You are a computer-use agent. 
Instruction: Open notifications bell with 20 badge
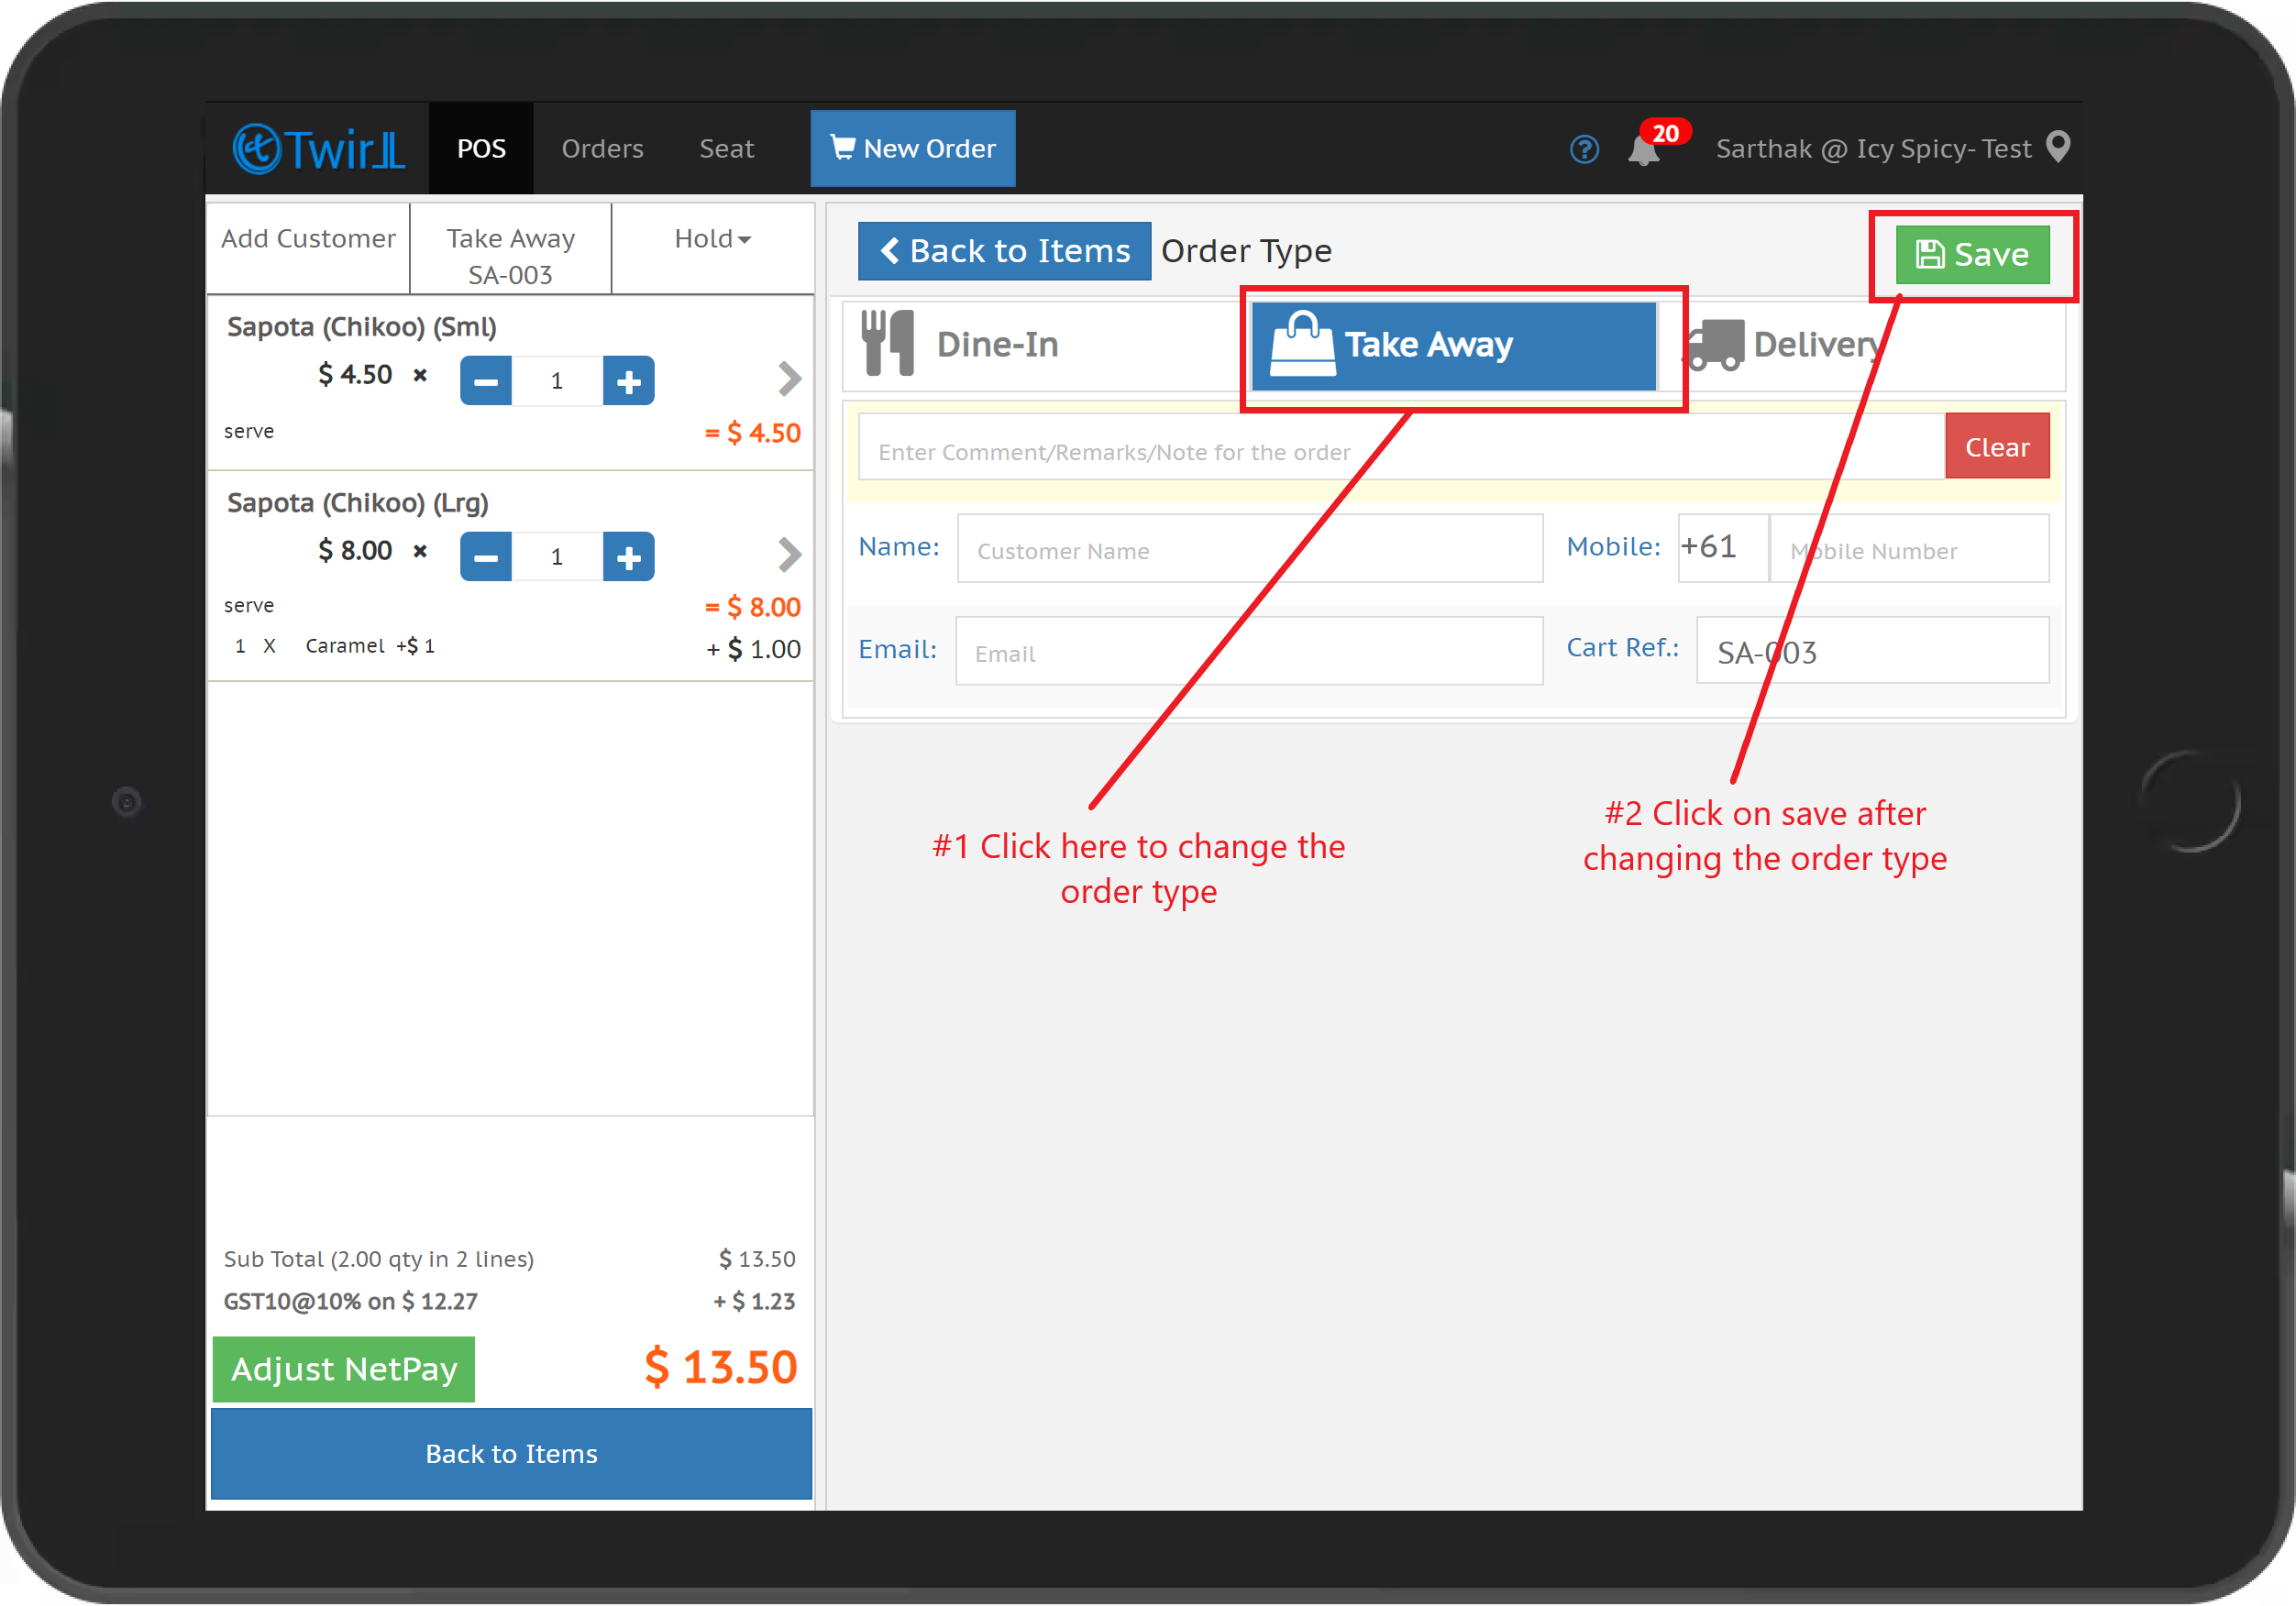[x=1645, y=149]
